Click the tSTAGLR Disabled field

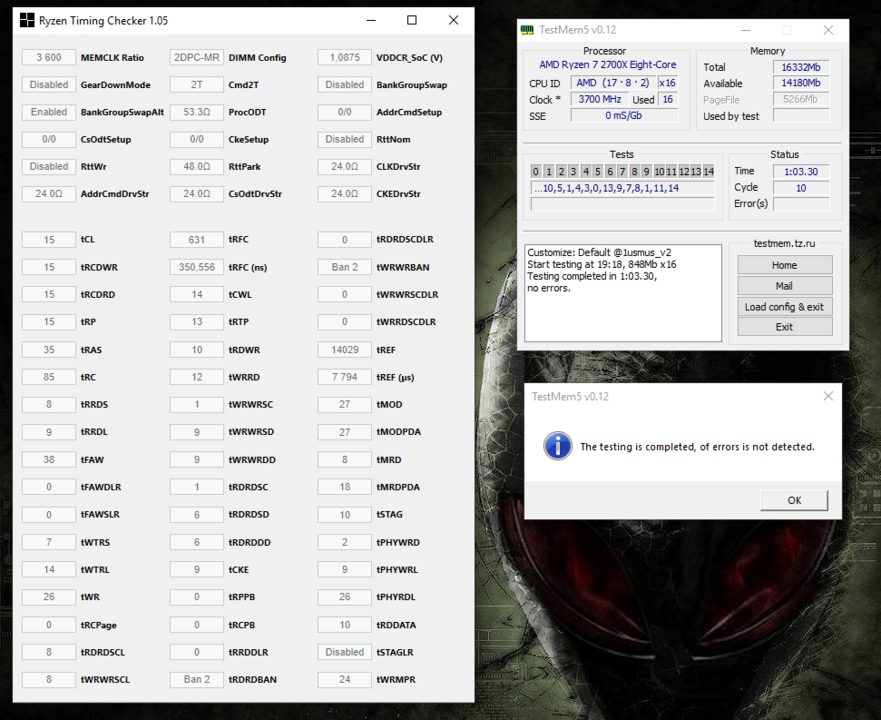tap(344, 652)
